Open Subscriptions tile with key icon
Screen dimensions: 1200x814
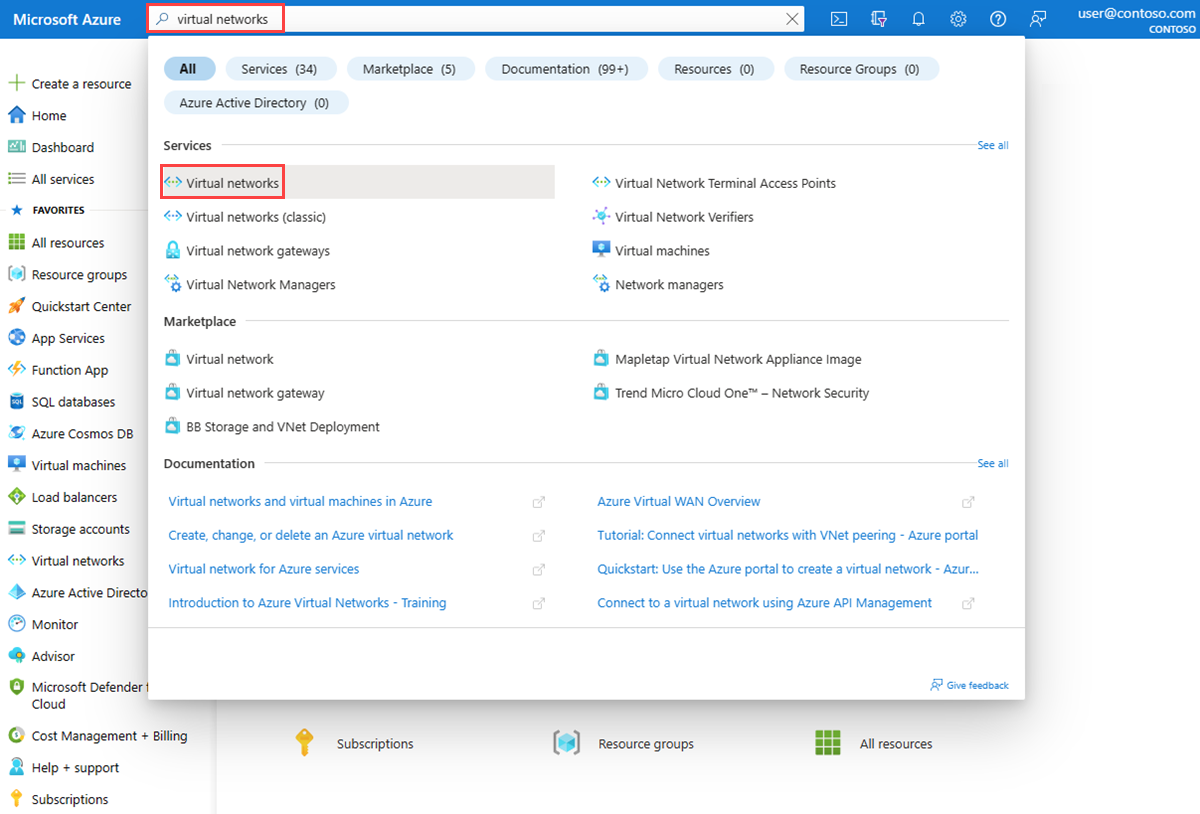click(354, 743)
